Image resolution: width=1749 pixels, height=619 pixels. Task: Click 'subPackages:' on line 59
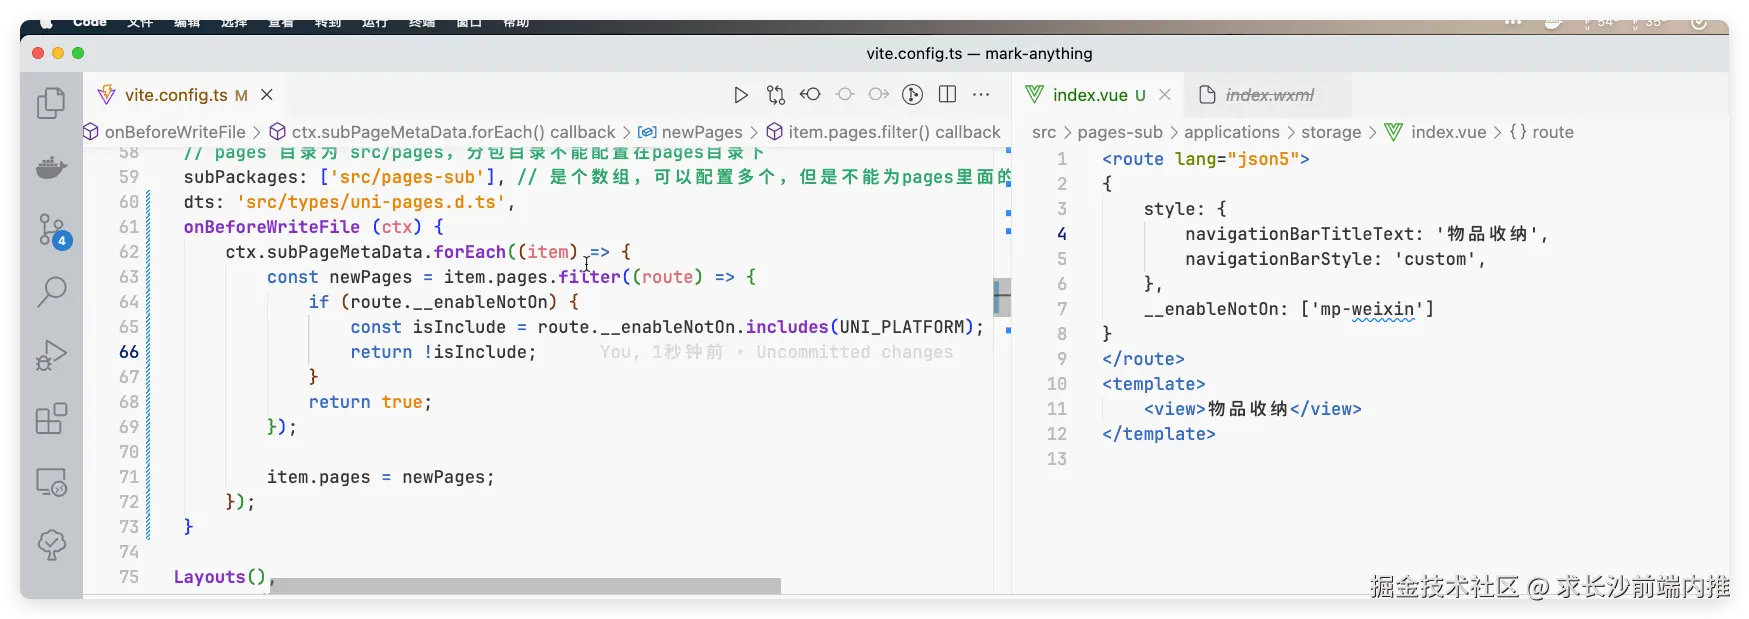[245, 177]
